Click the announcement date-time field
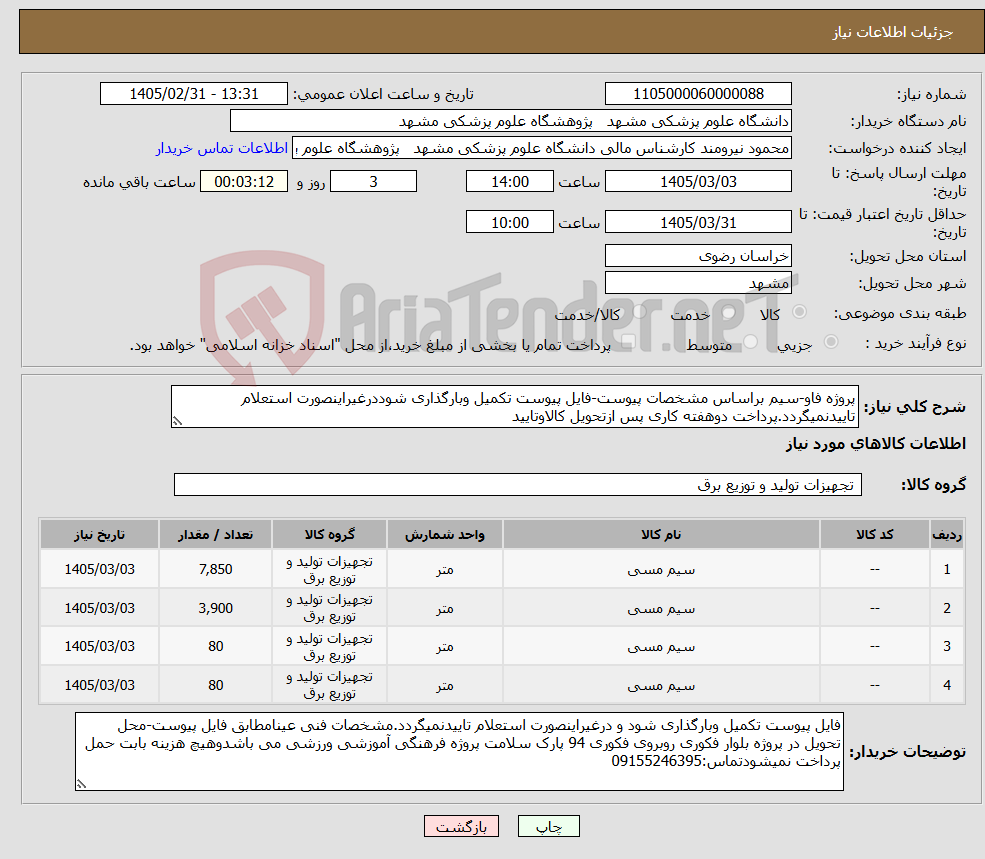The height and width of the screenshot is (859, 985). pos(193,94)
